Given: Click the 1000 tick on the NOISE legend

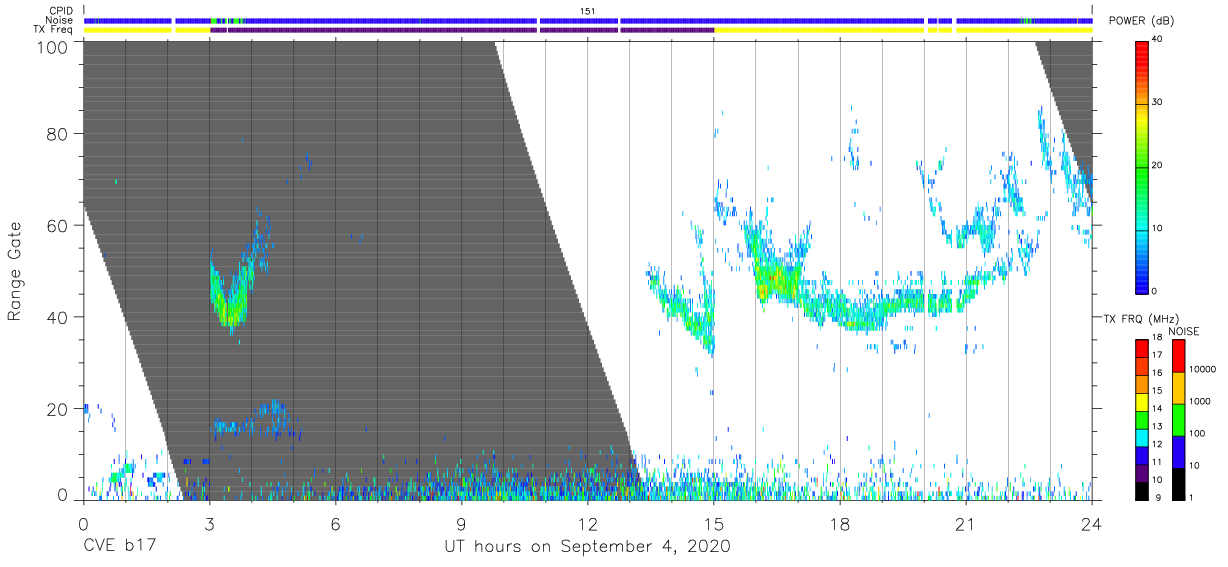Looking at the screenshot, I should 1201,401.
